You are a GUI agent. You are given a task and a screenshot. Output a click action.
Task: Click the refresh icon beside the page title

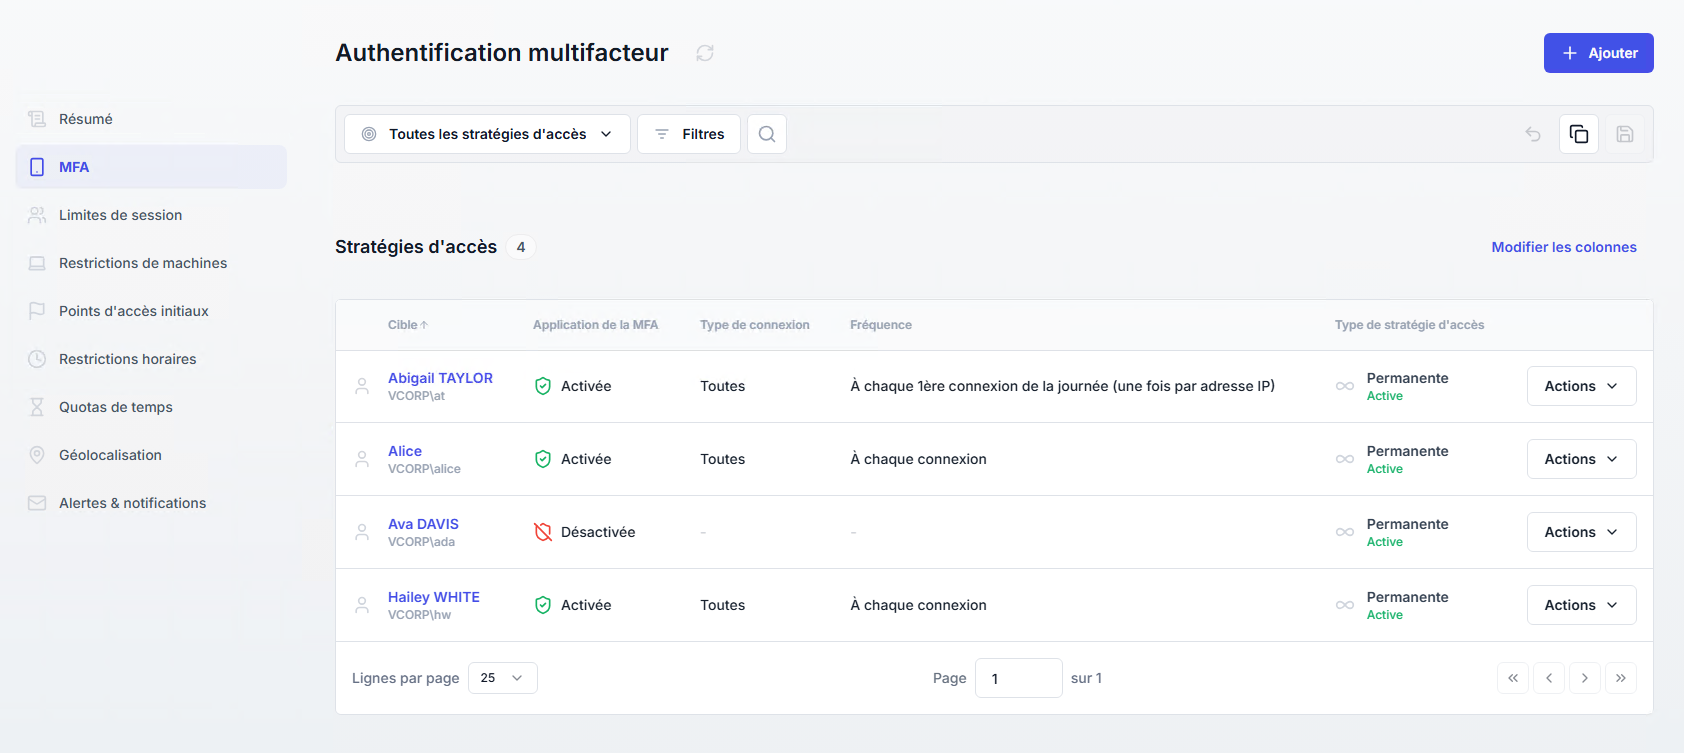coord(705,53)
